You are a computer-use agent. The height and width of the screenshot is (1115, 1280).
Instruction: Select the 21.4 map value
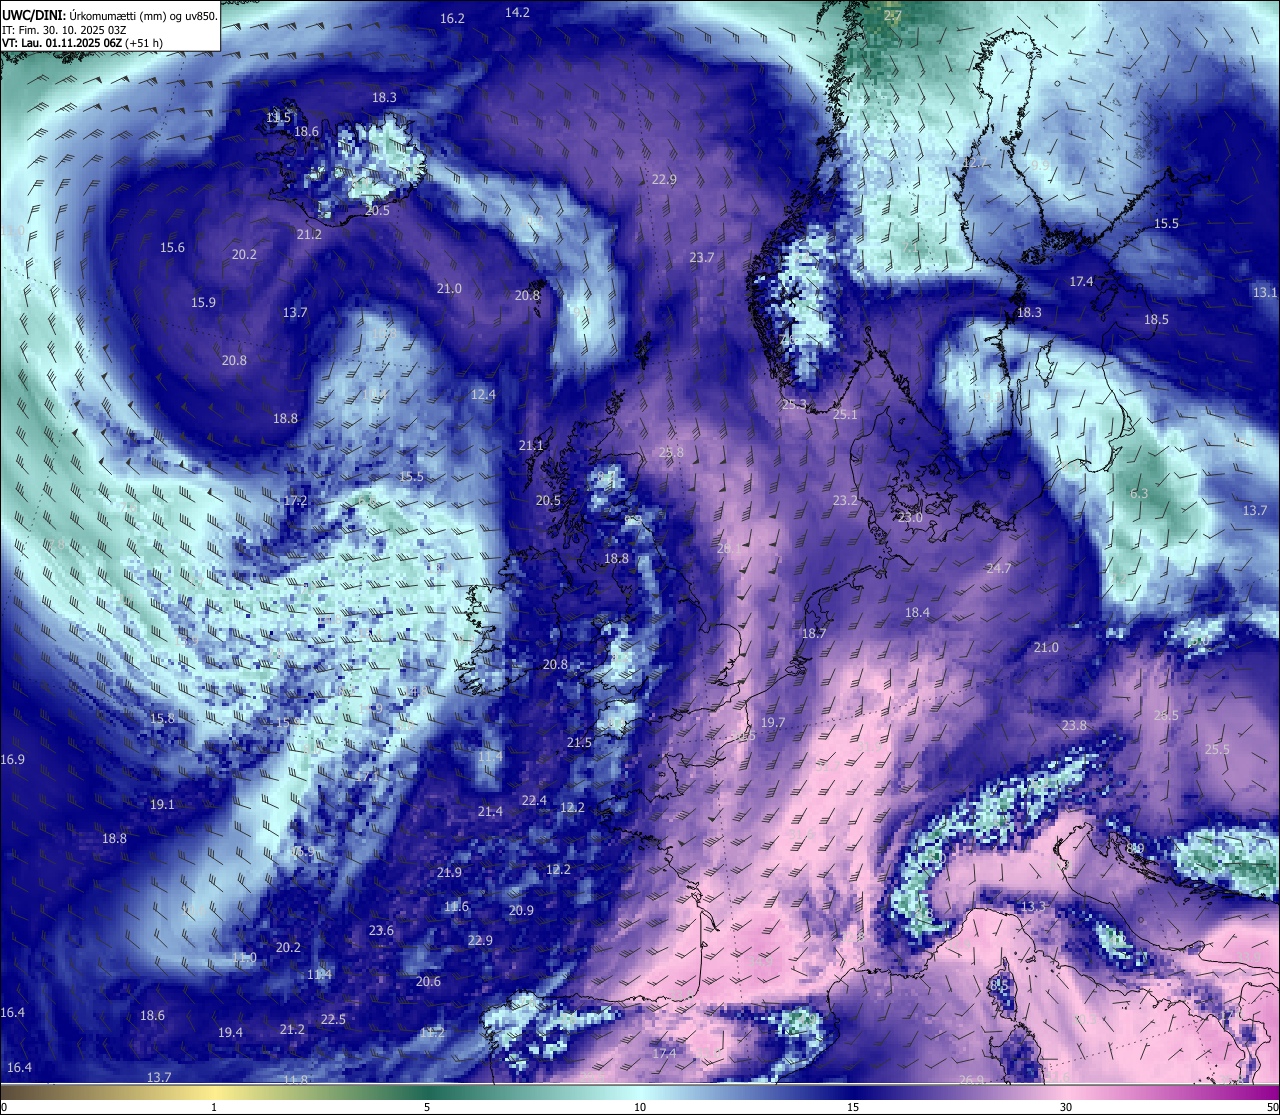coord(490,811)
